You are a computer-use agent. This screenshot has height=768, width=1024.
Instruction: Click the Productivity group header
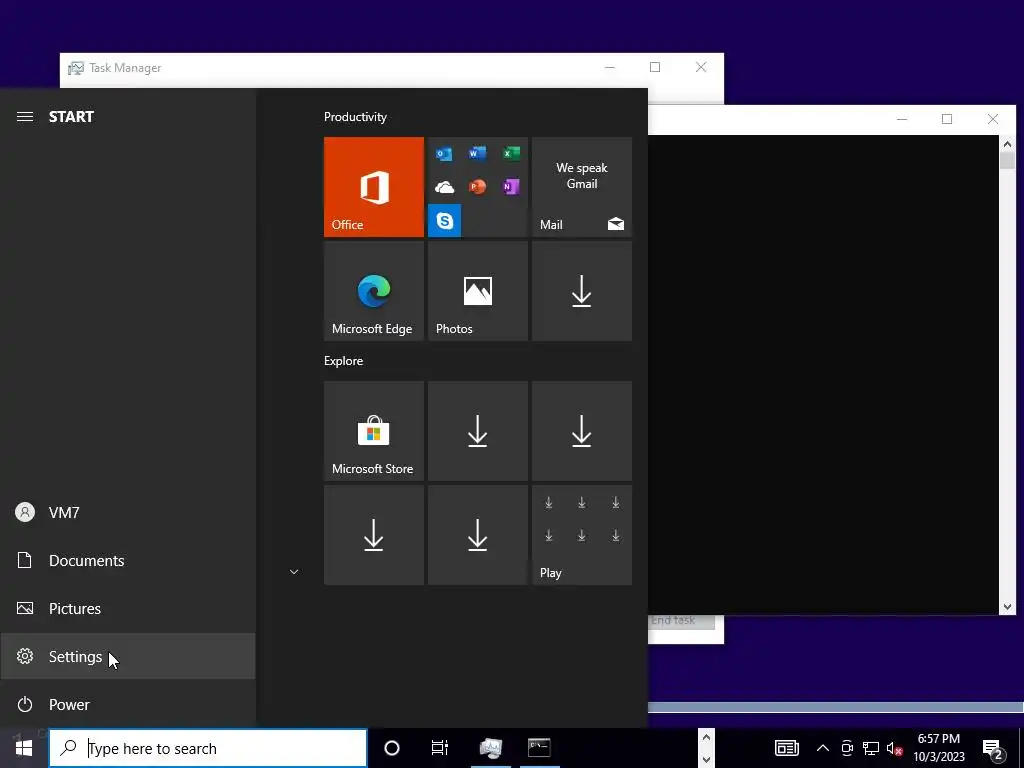[355, 117]
